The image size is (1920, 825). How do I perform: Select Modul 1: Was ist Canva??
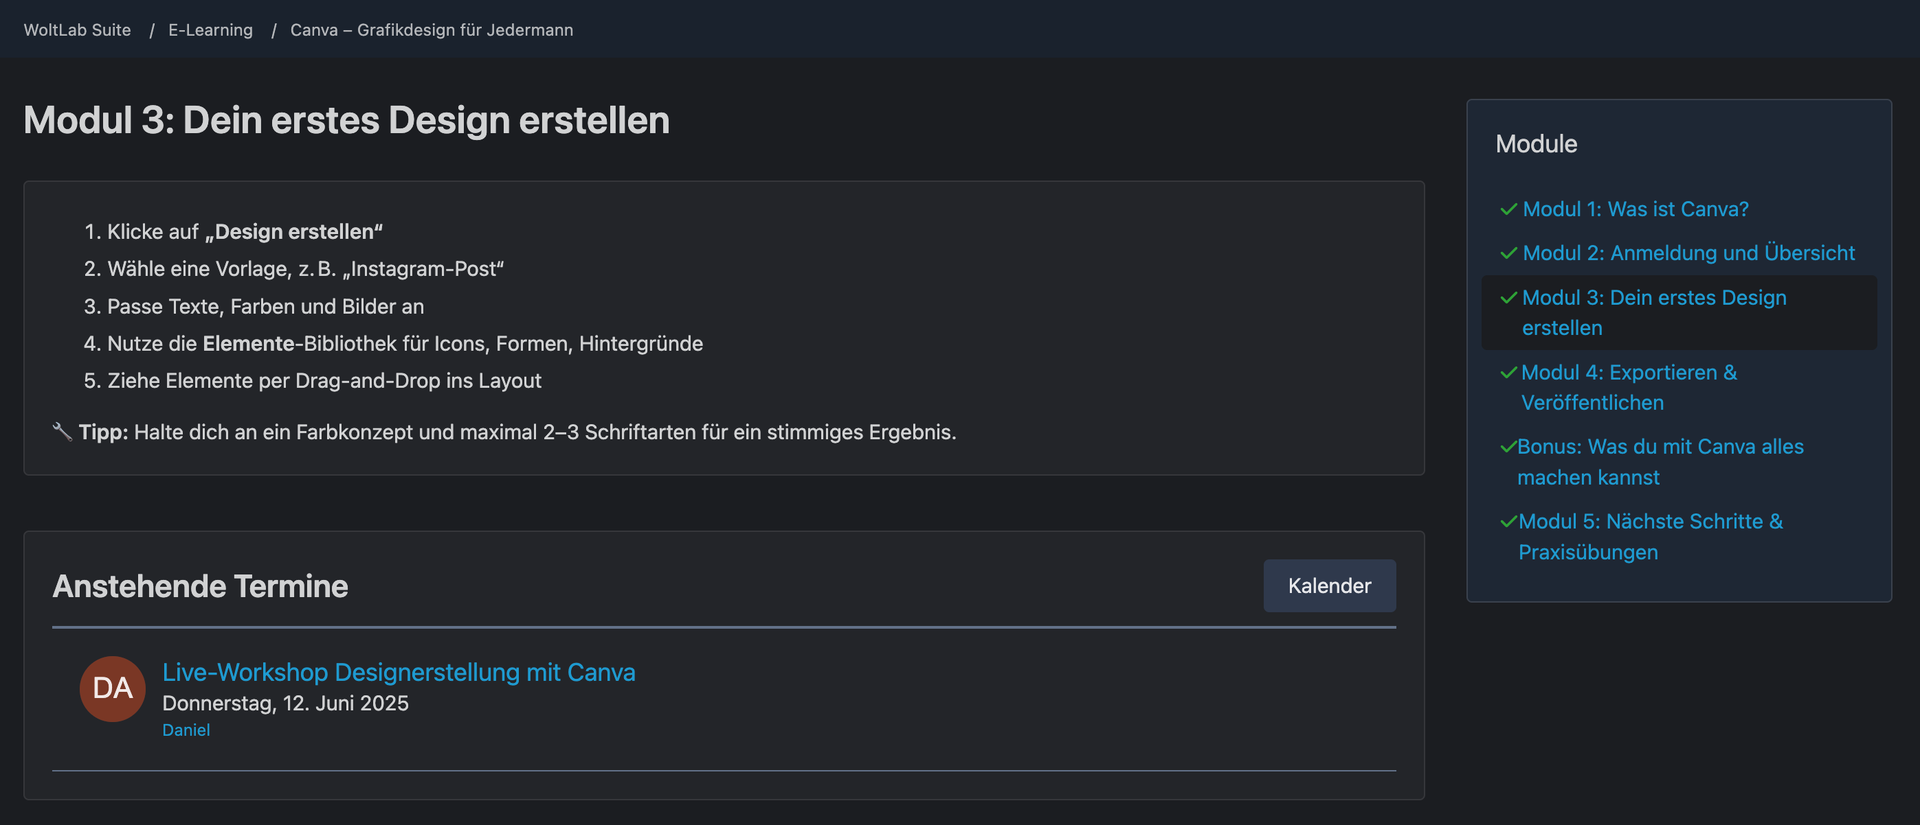pos(1635,209)
